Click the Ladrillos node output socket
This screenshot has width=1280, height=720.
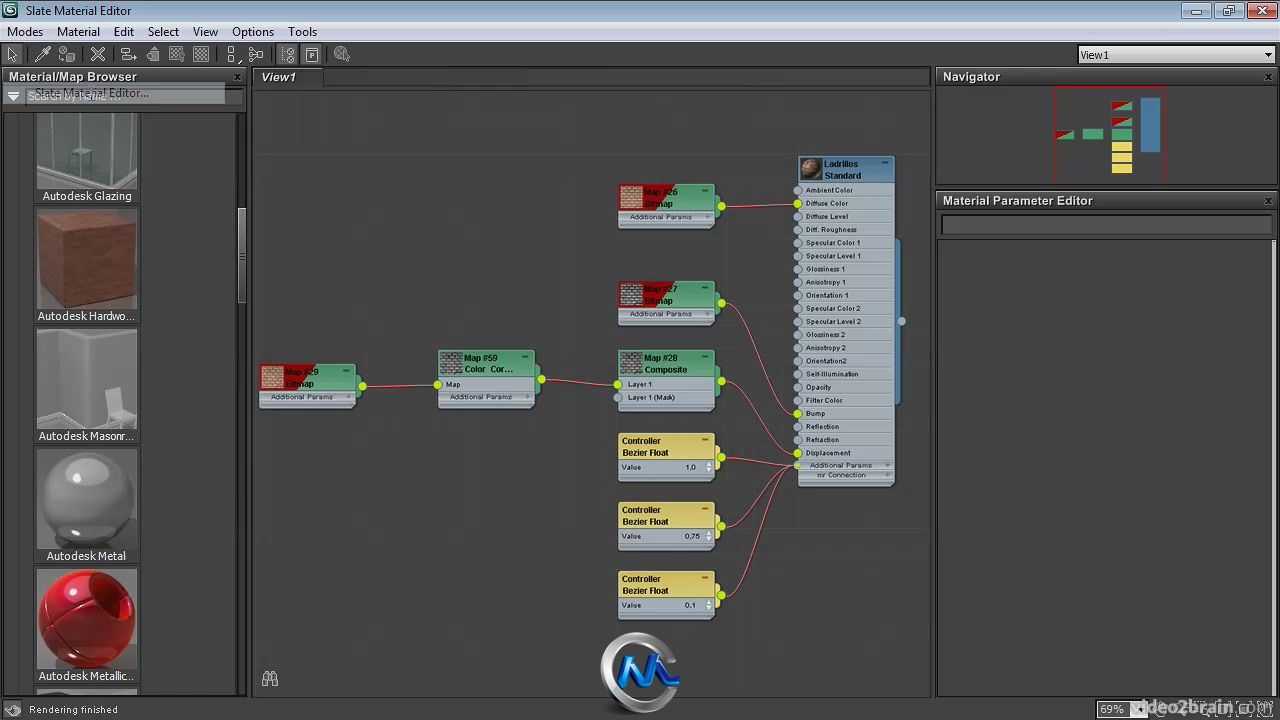tap(901, 321)
